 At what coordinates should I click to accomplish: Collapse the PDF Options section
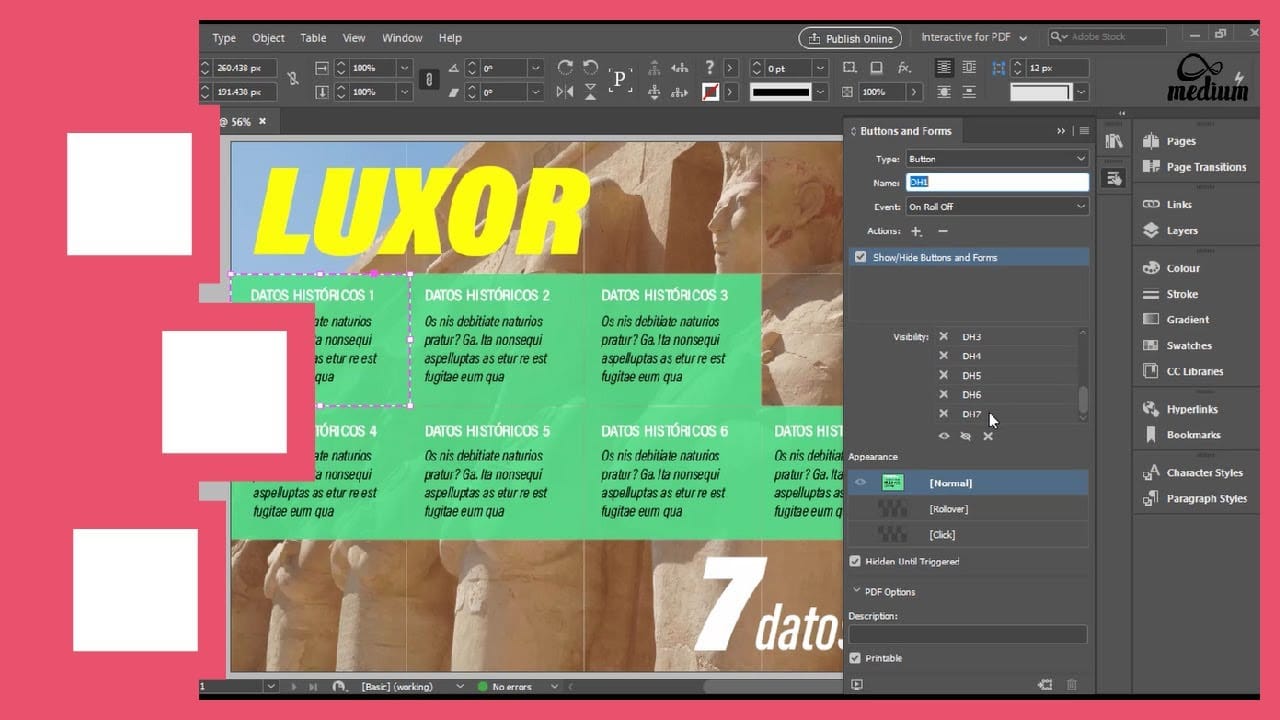[857, 591]
